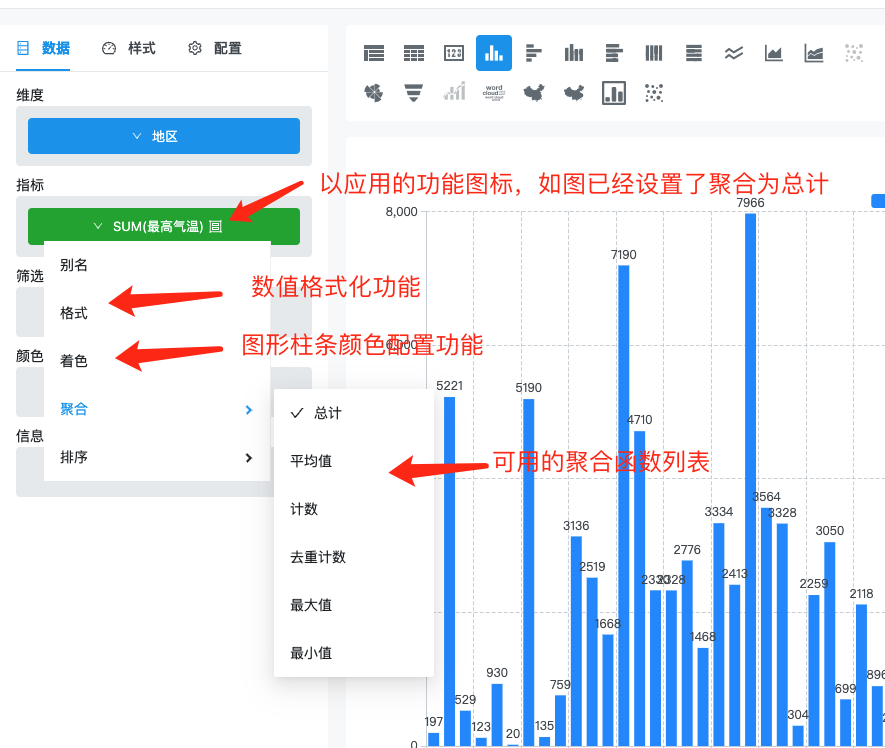The width and height of the screenshot is (885, 748).
Task: Select 平均值 as the aggregation function
Action: (x=310, y=460)
